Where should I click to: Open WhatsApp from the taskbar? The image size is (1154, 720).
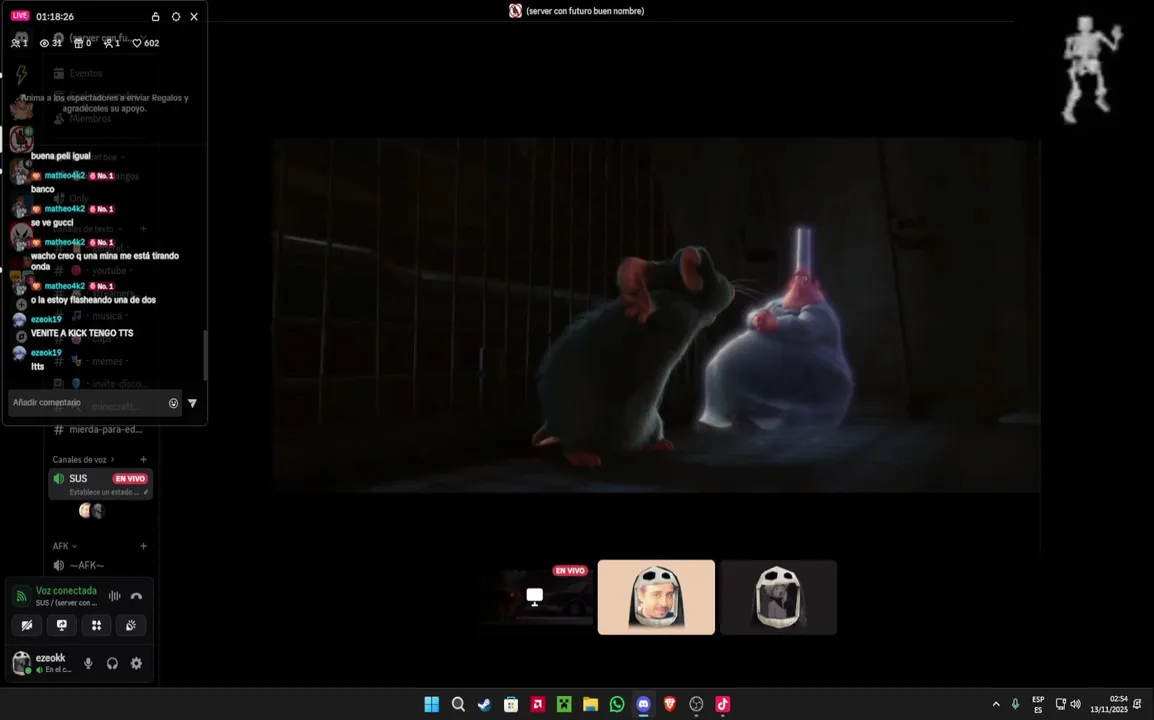[x=617, y=705]
